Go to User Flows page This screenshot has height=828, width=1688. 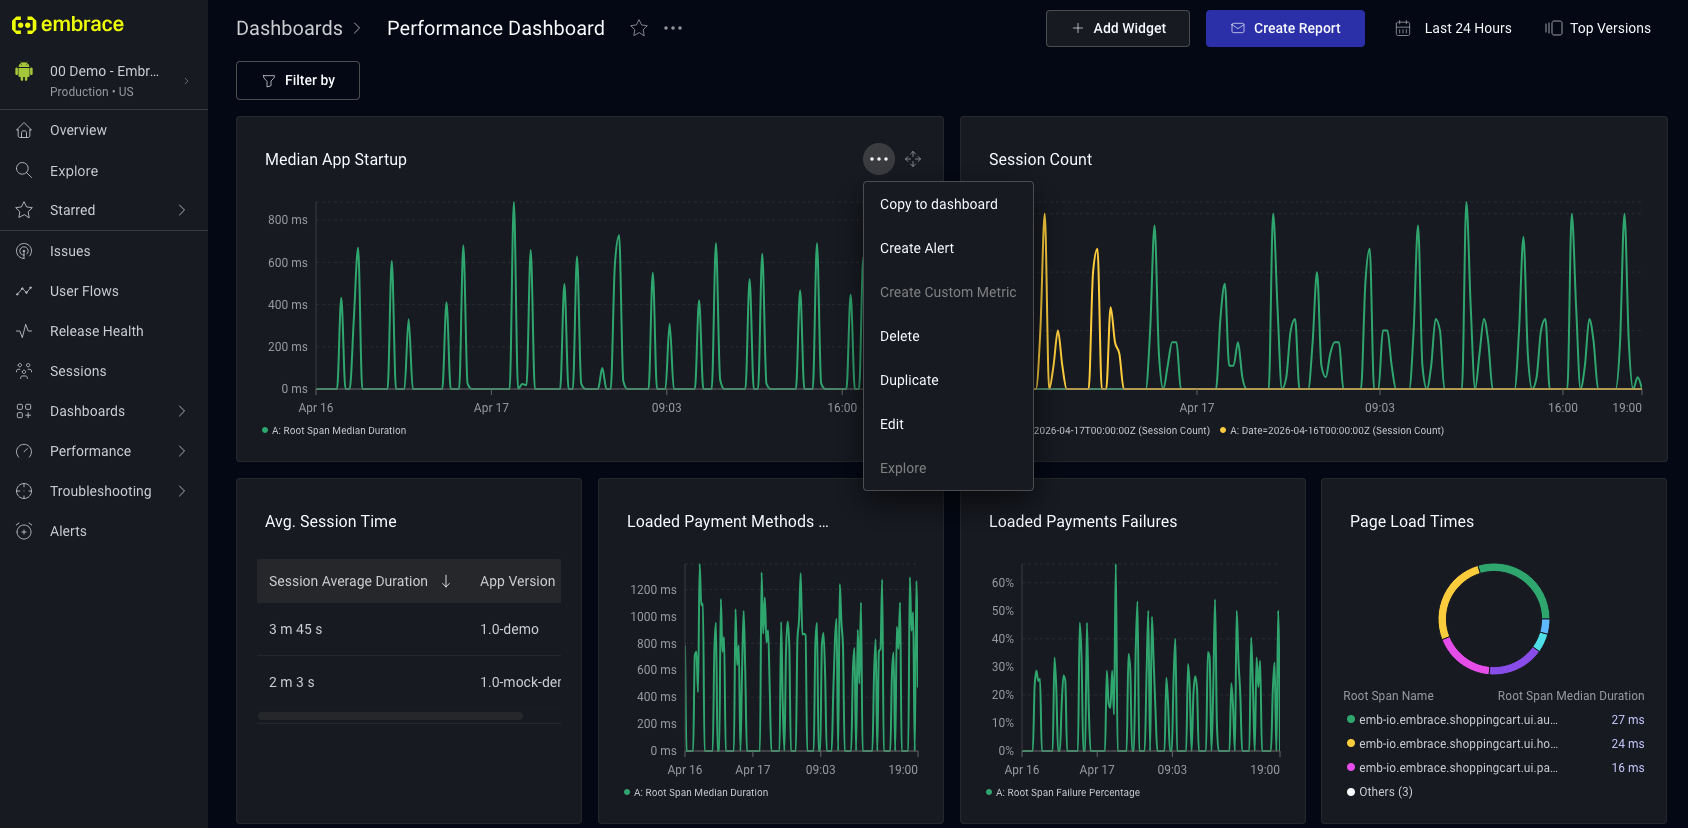click(84, 291)
